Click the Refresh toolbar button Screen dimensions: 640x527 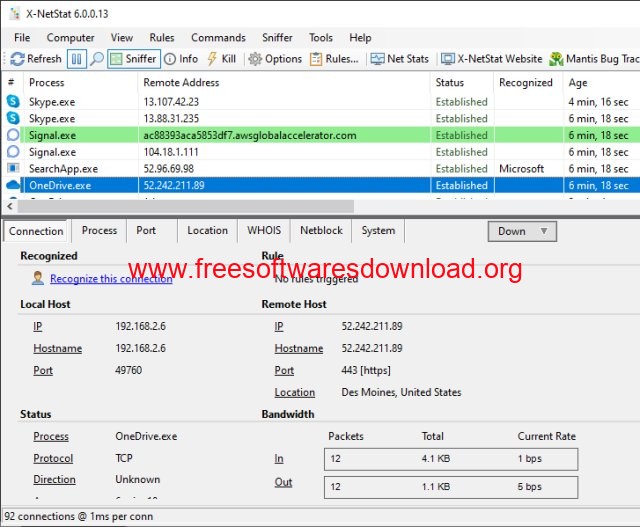pos(36,59)
